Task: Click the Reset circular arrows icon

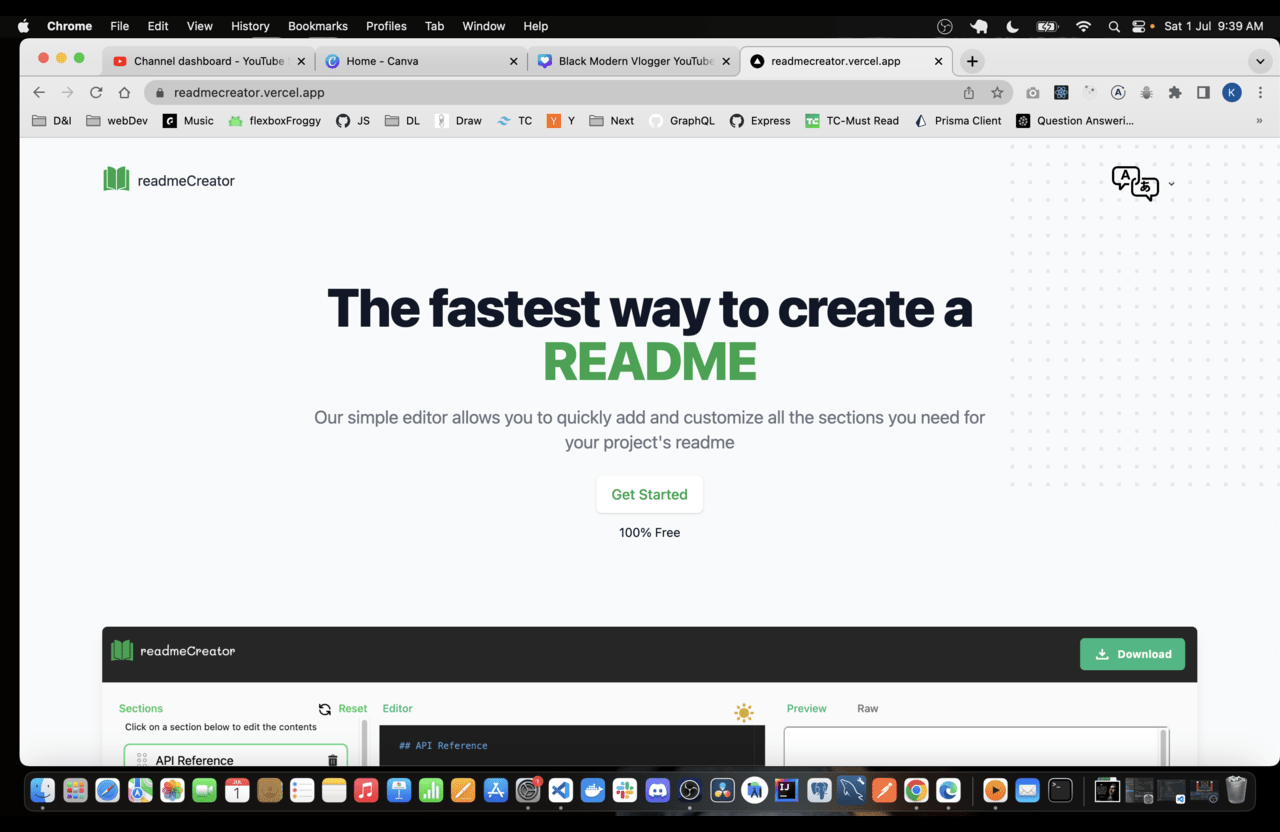Action: click(325, 709)
